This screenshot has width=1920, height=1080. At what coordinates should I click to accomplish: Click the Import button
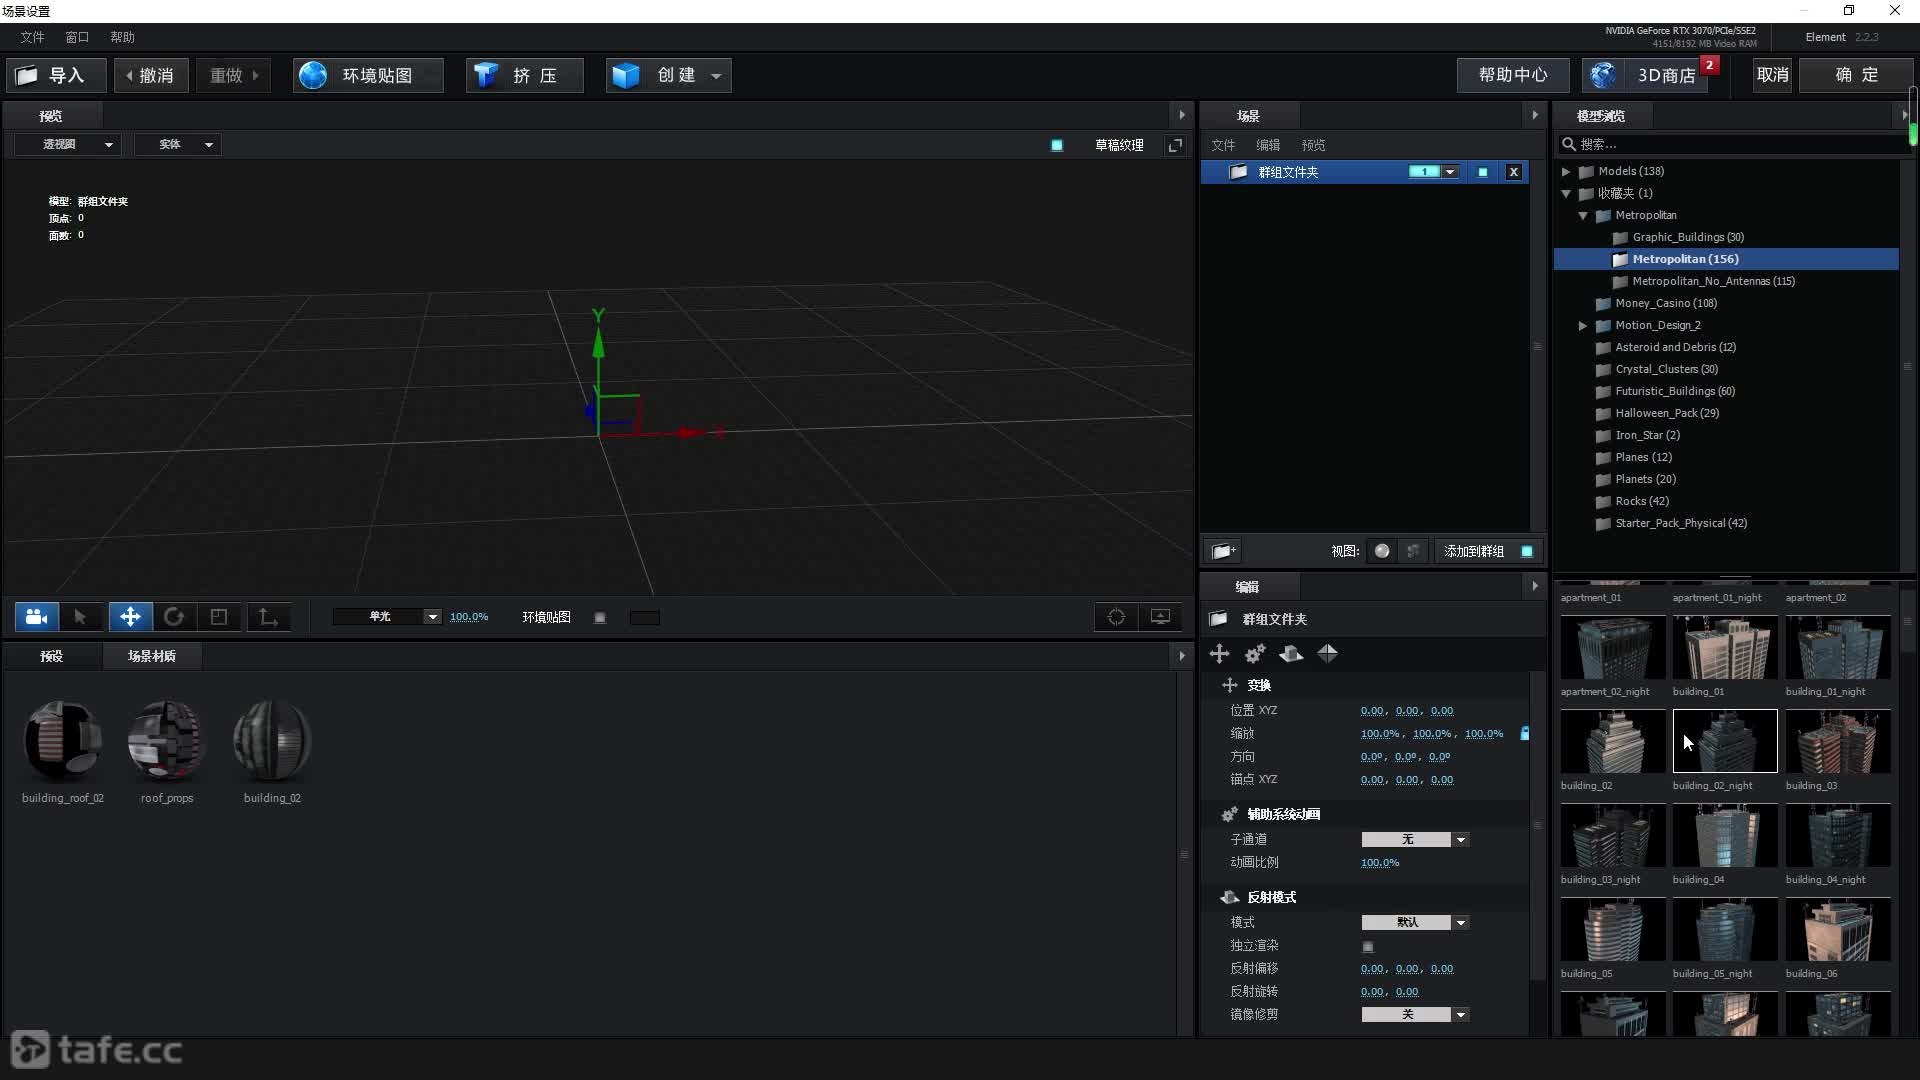pyautogui.click(x=55, y=75)
